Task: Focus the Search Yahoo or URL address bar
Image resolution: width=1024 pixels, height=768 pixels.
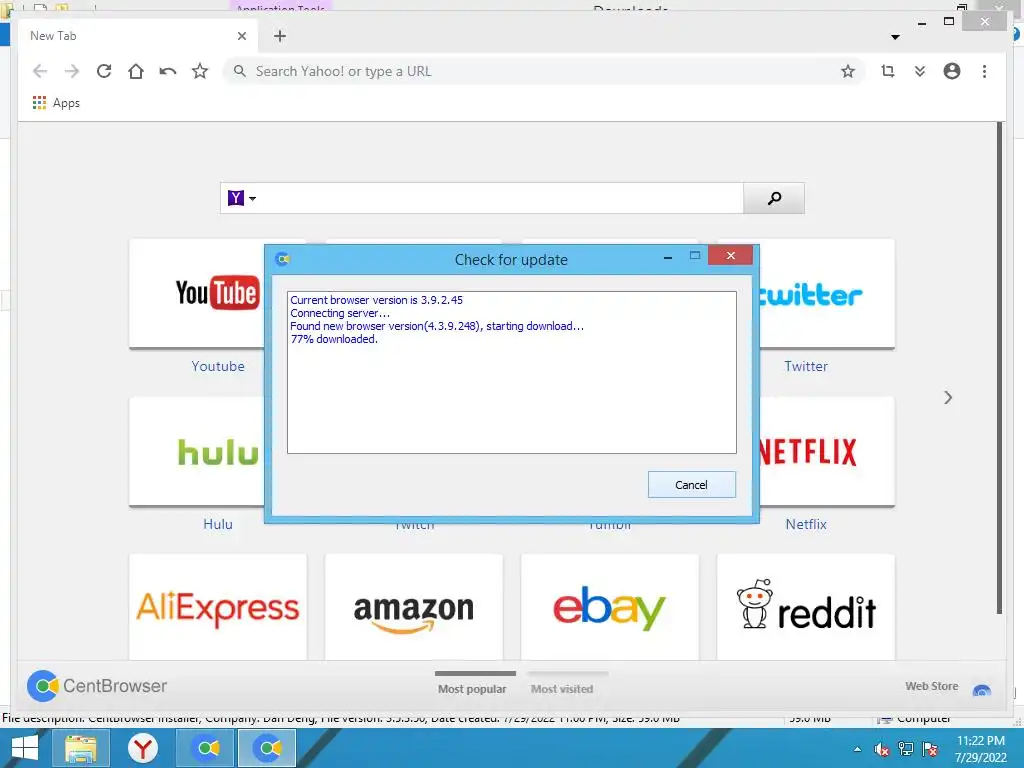Action: tap(544, 71)
